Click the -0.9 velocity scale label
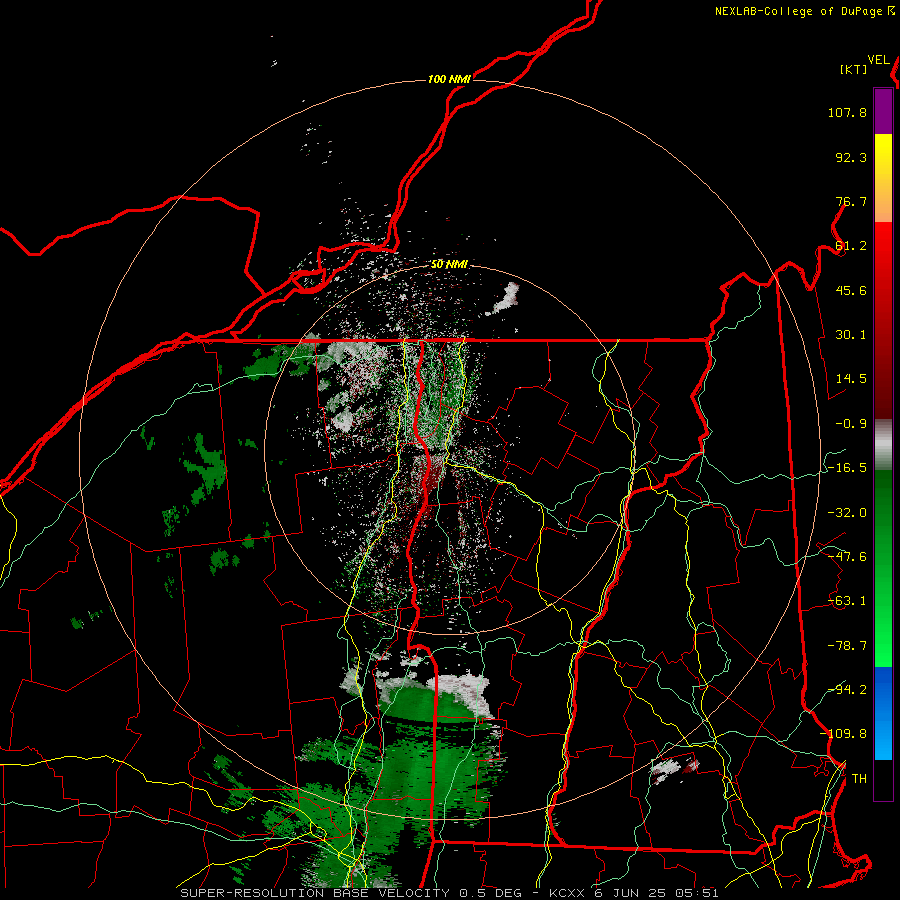The height and width of the screenshot is (900, 900). 851,424
